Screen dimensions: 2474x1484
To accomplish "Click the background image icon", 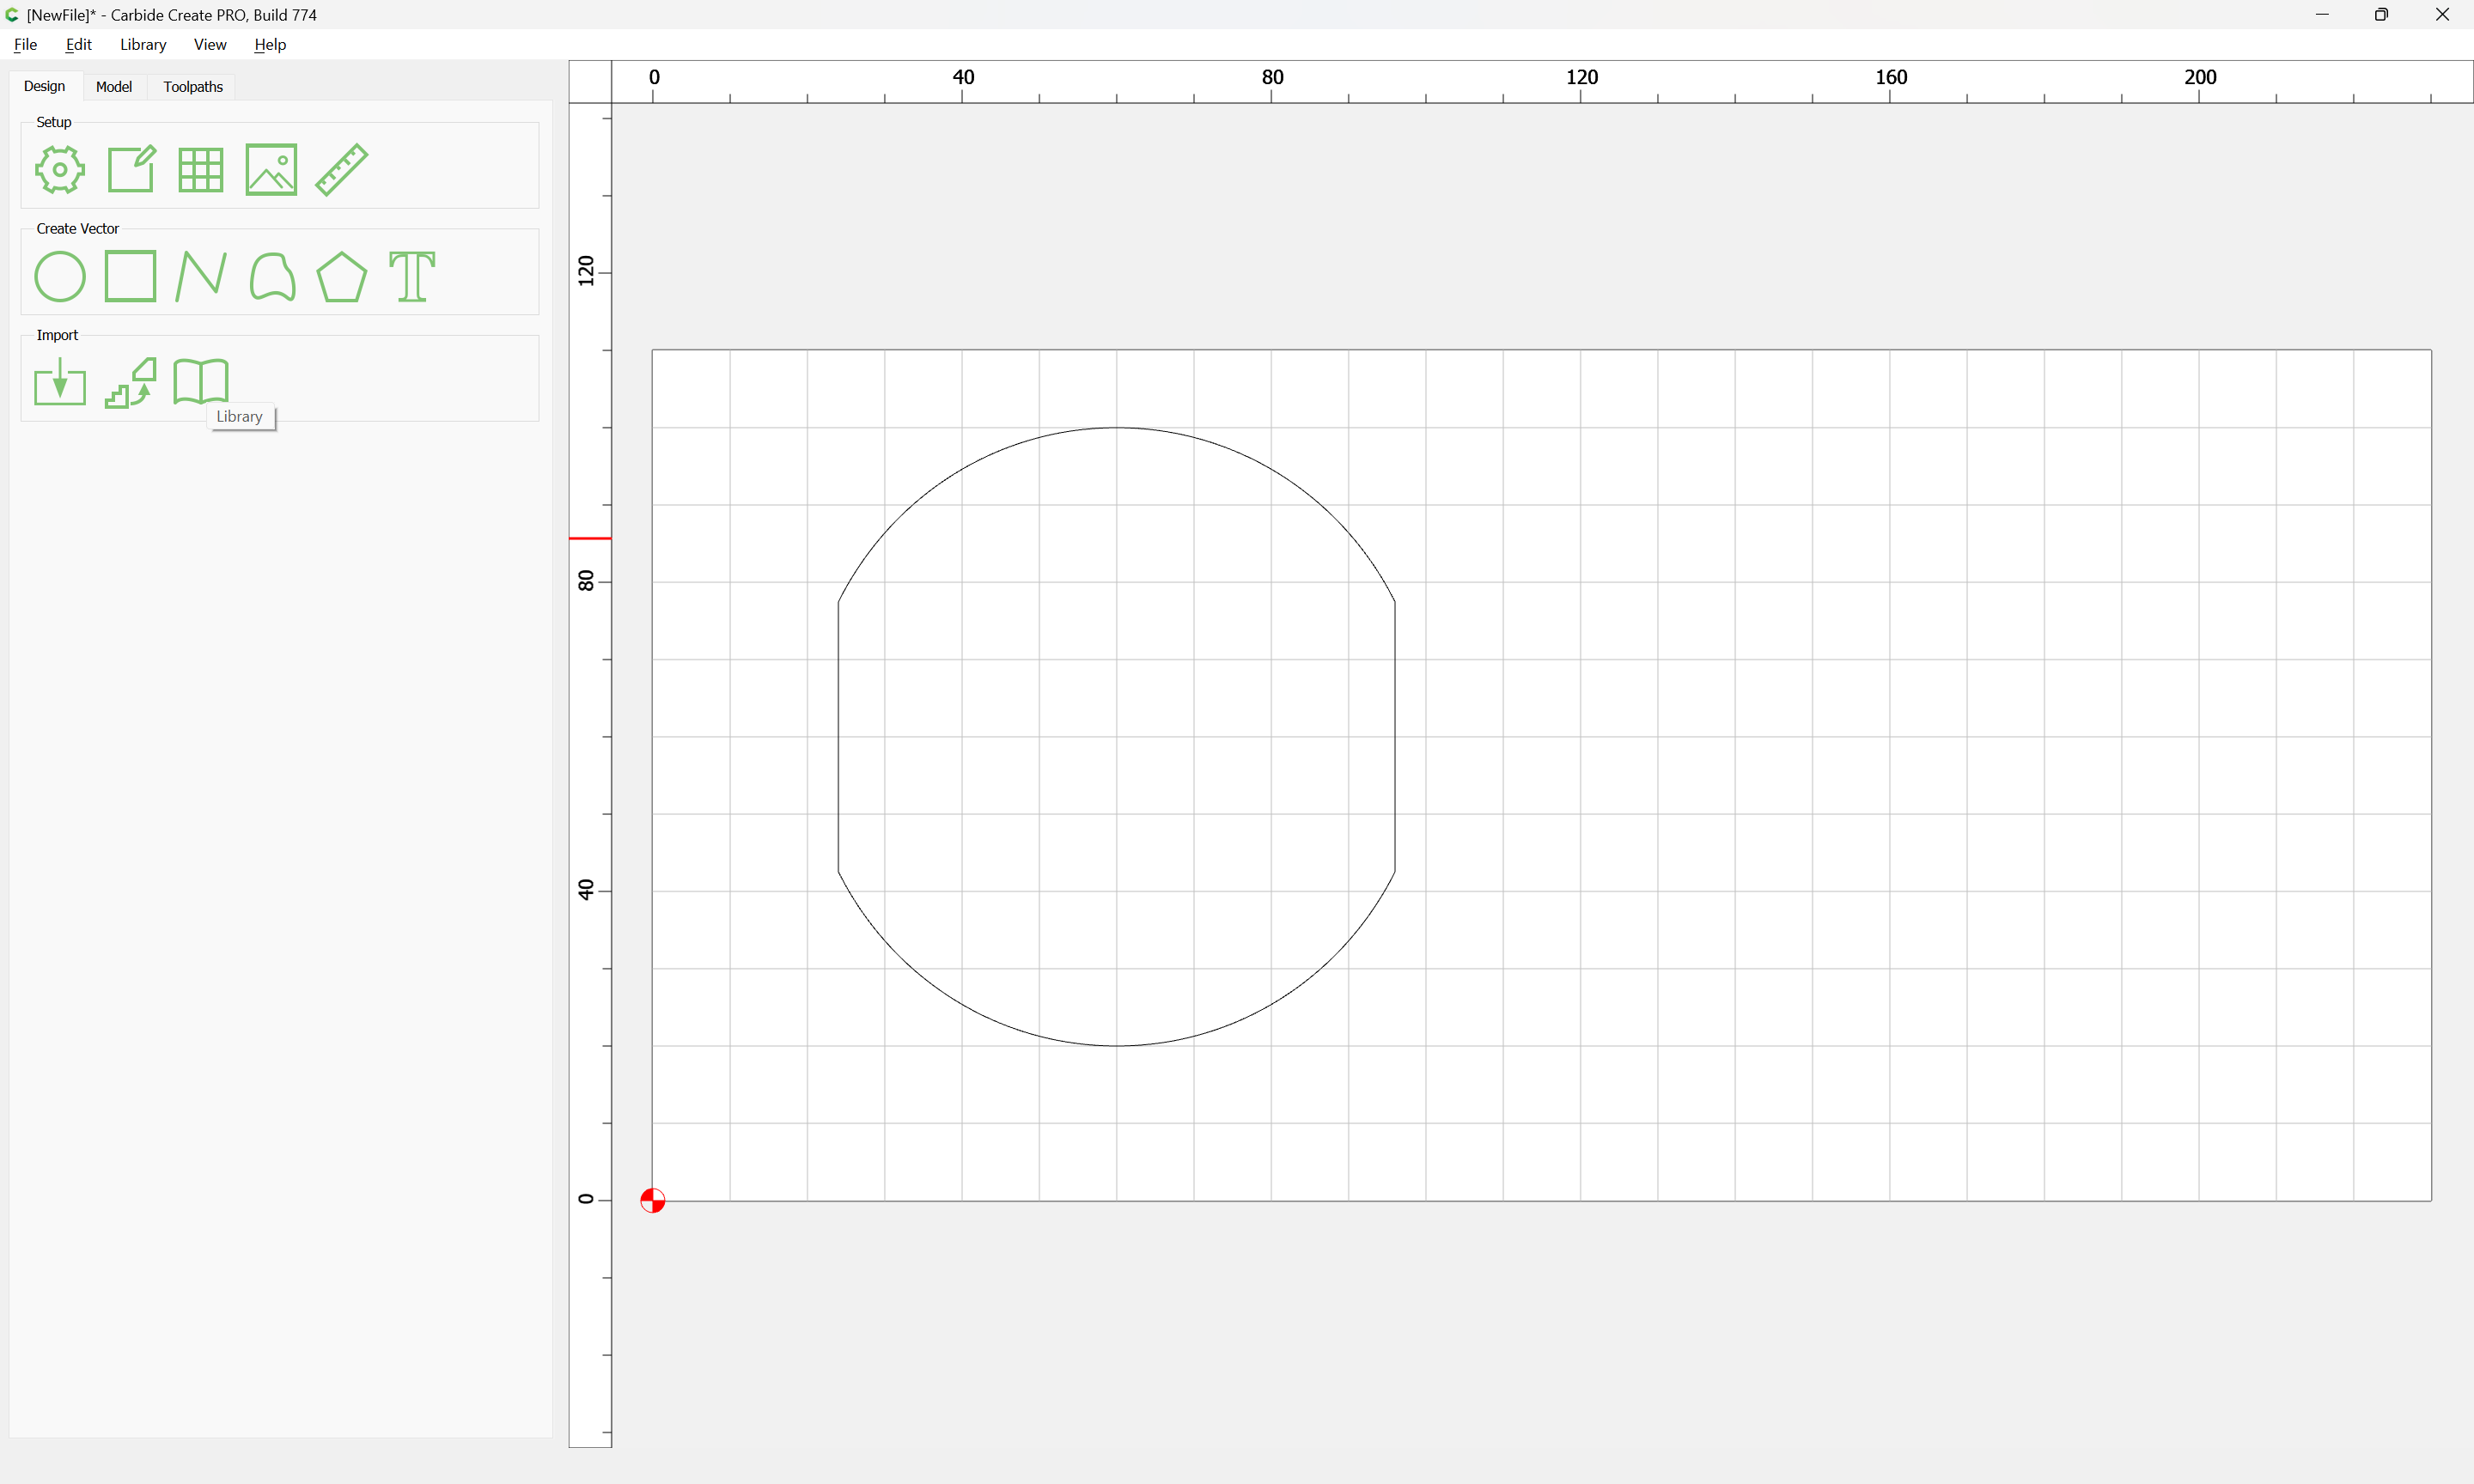I will pos(271,169).
